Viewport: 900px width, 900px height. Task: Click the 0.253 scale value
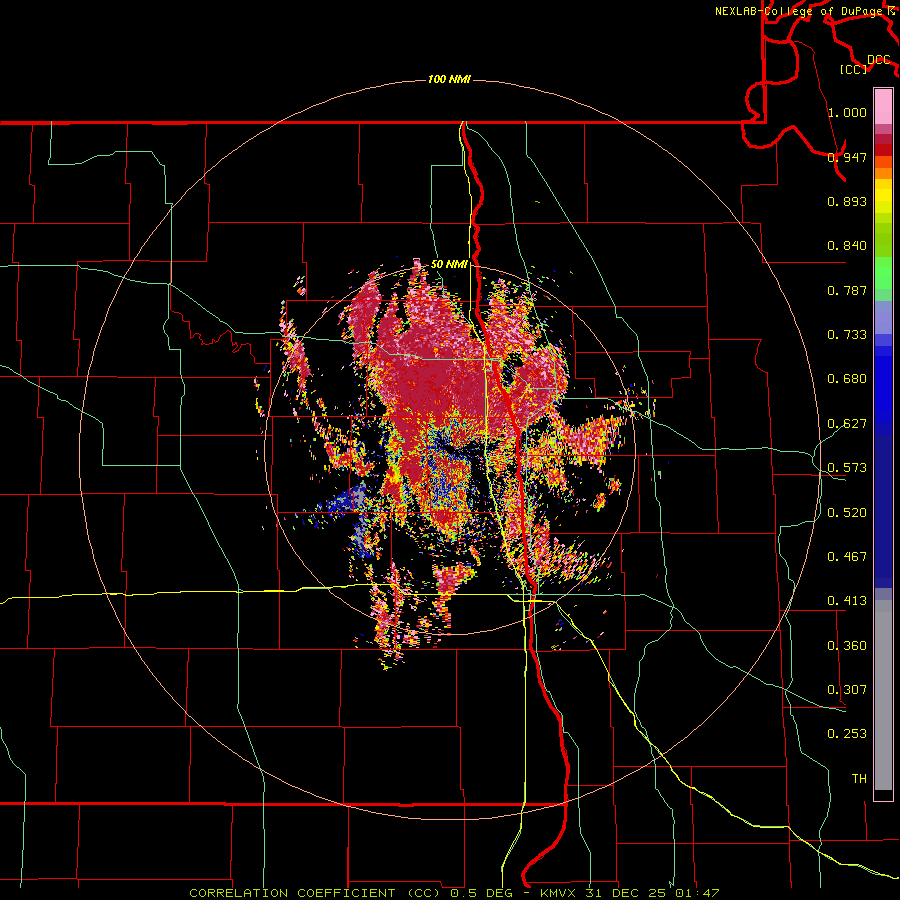[847, 734]
